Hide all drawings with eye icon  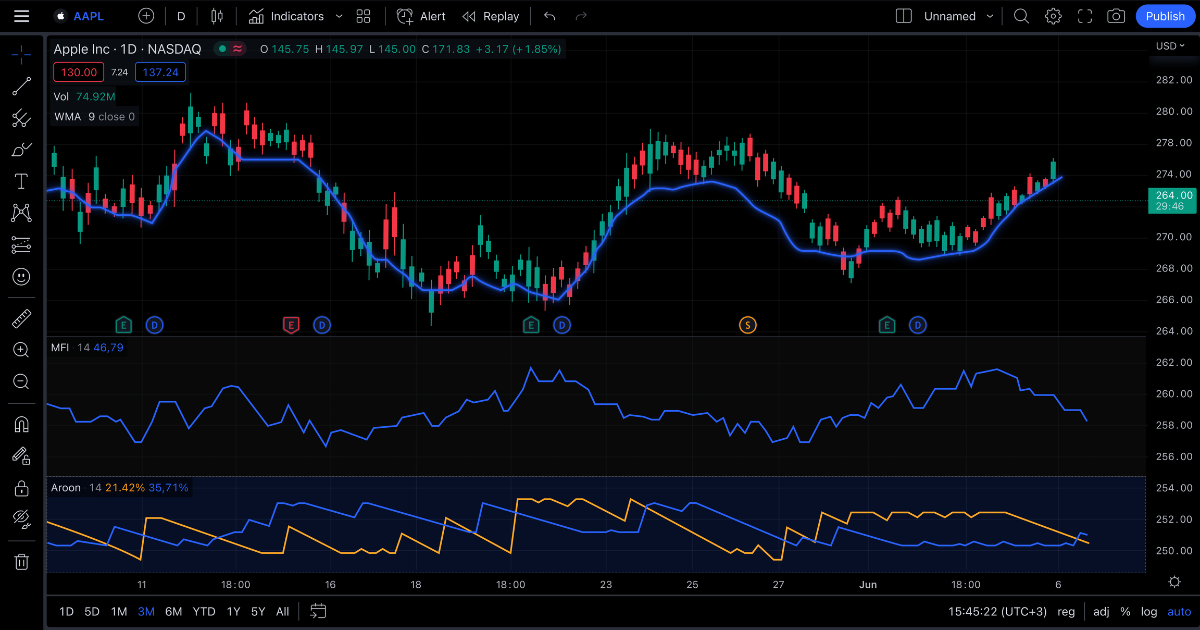(21, 519)
